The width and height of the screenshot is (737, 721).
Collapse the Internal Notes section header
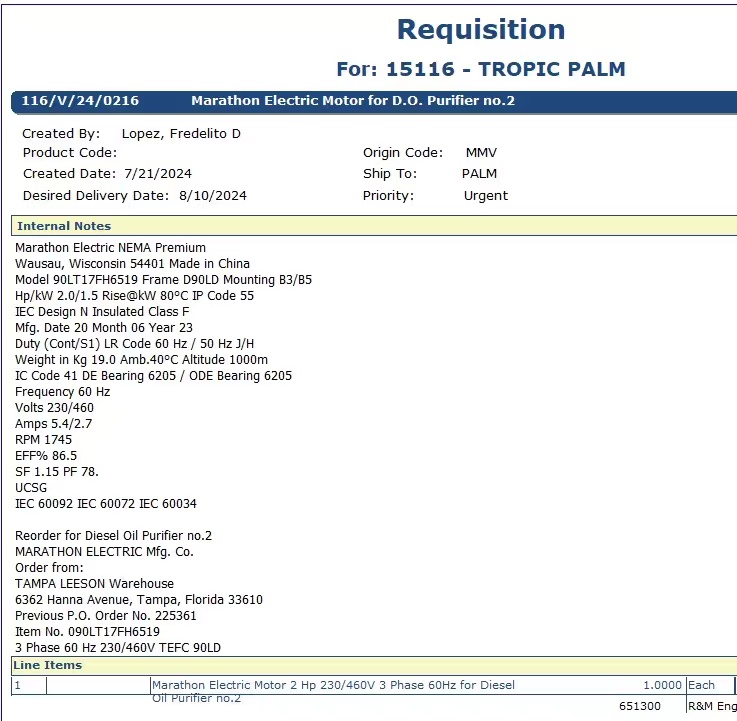tap(64, 226)
